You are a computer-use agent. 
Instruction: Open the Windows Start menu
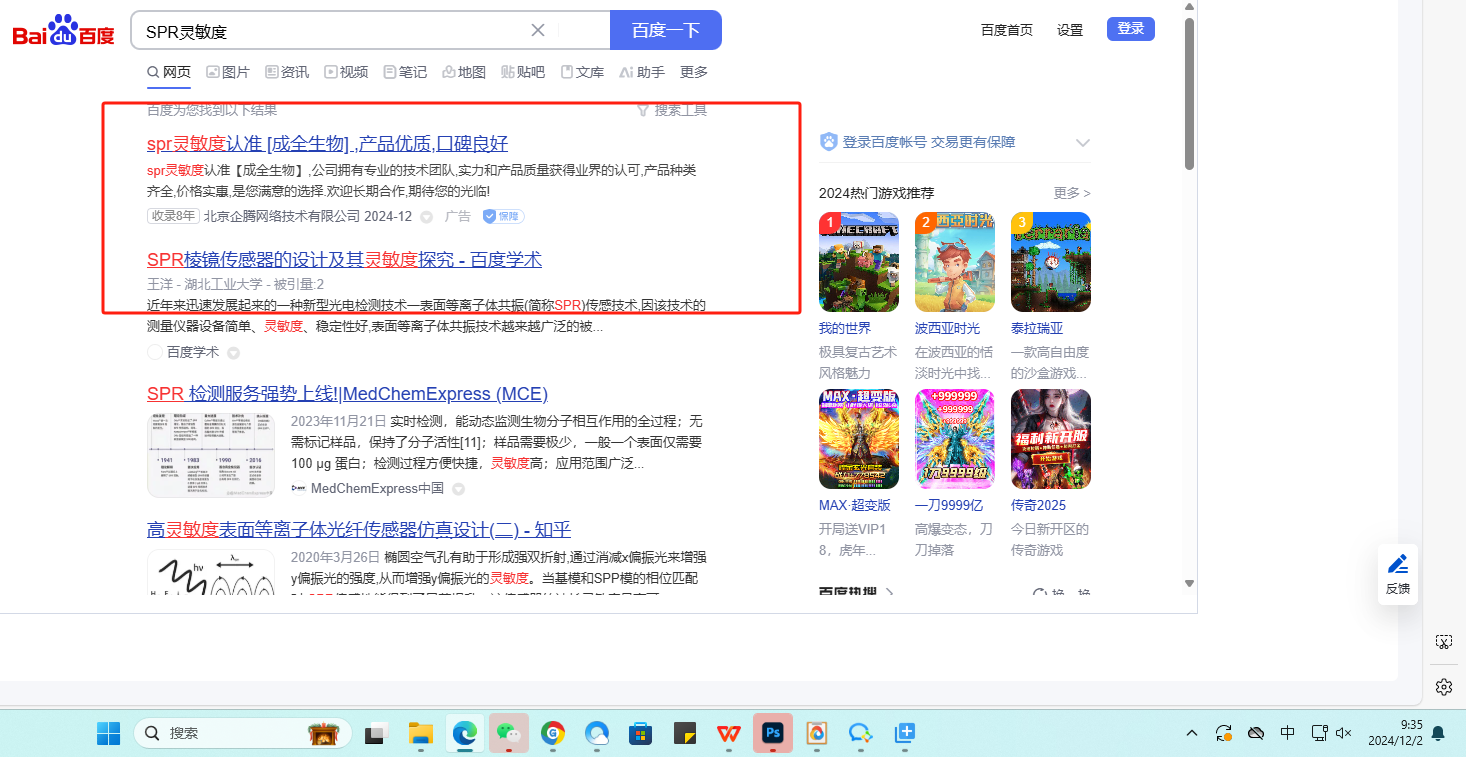point(108,733)
